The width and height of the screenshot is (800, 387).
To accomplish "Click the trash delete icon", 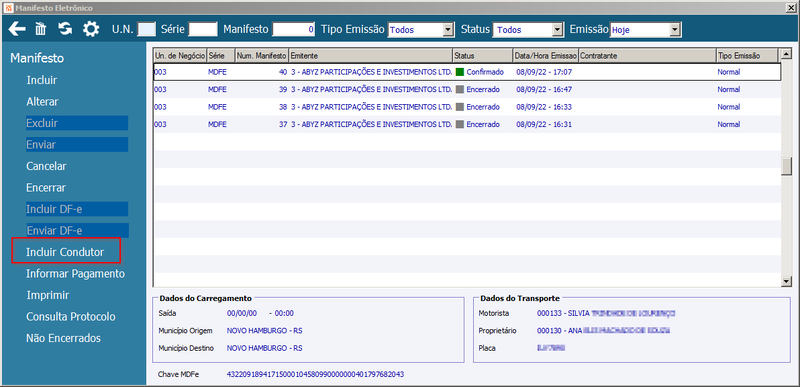I will coord(41,29).
